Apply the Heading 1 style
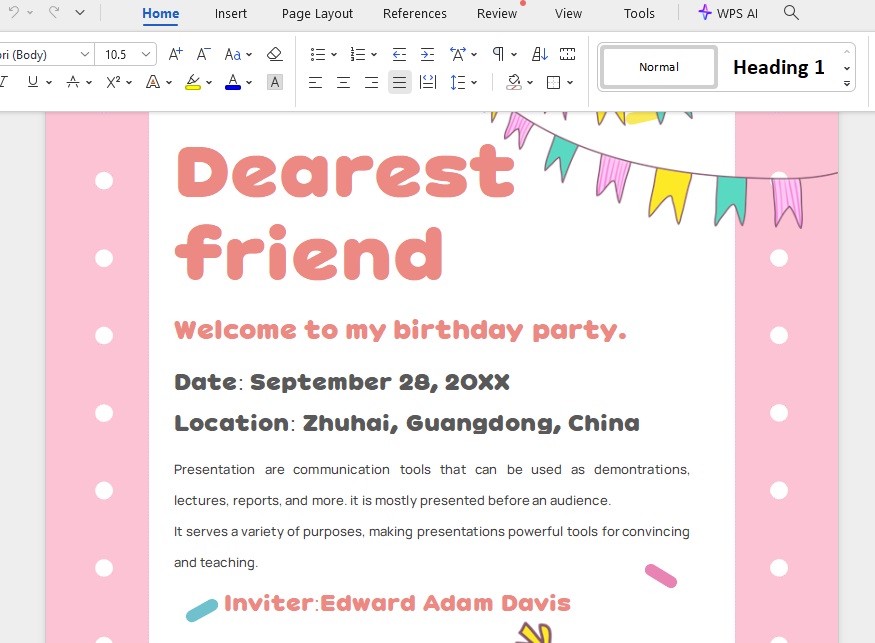The height and width of the screenshot is (643, 875). tap(778, 67)
